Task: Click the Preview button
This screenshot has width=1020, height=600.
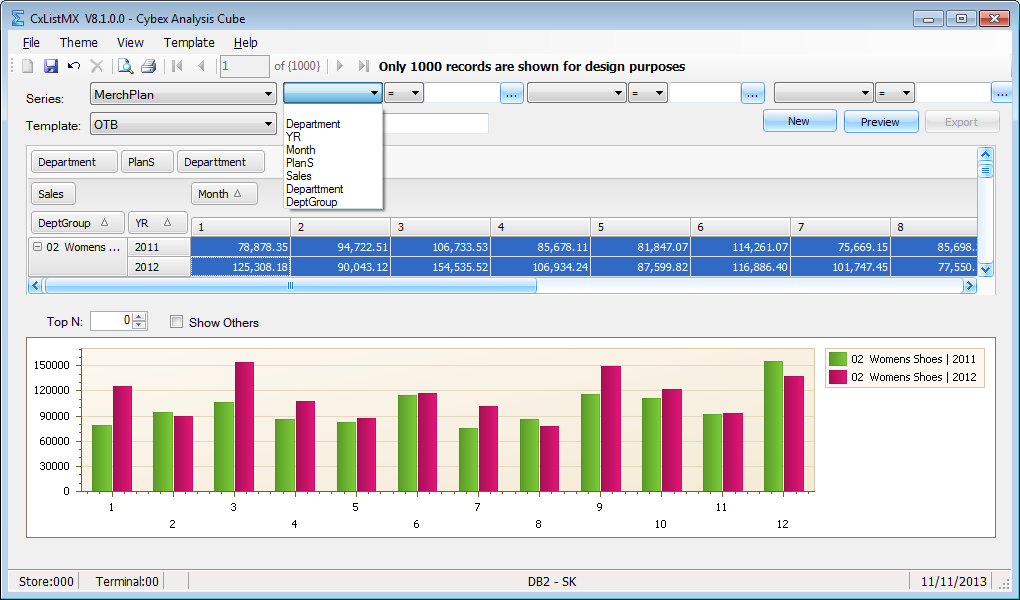Action: (881, 122)
